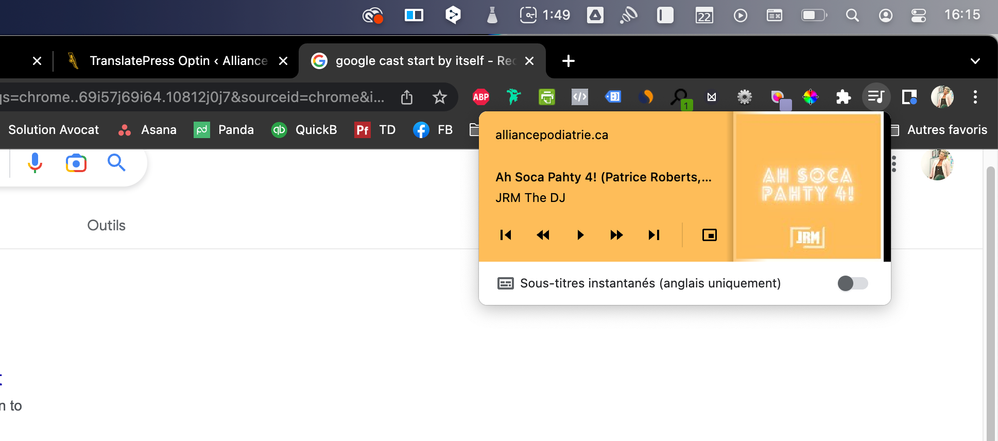Open macOS Control Center icon
Viewport: 998px width, 441px height.
(918, 15)
